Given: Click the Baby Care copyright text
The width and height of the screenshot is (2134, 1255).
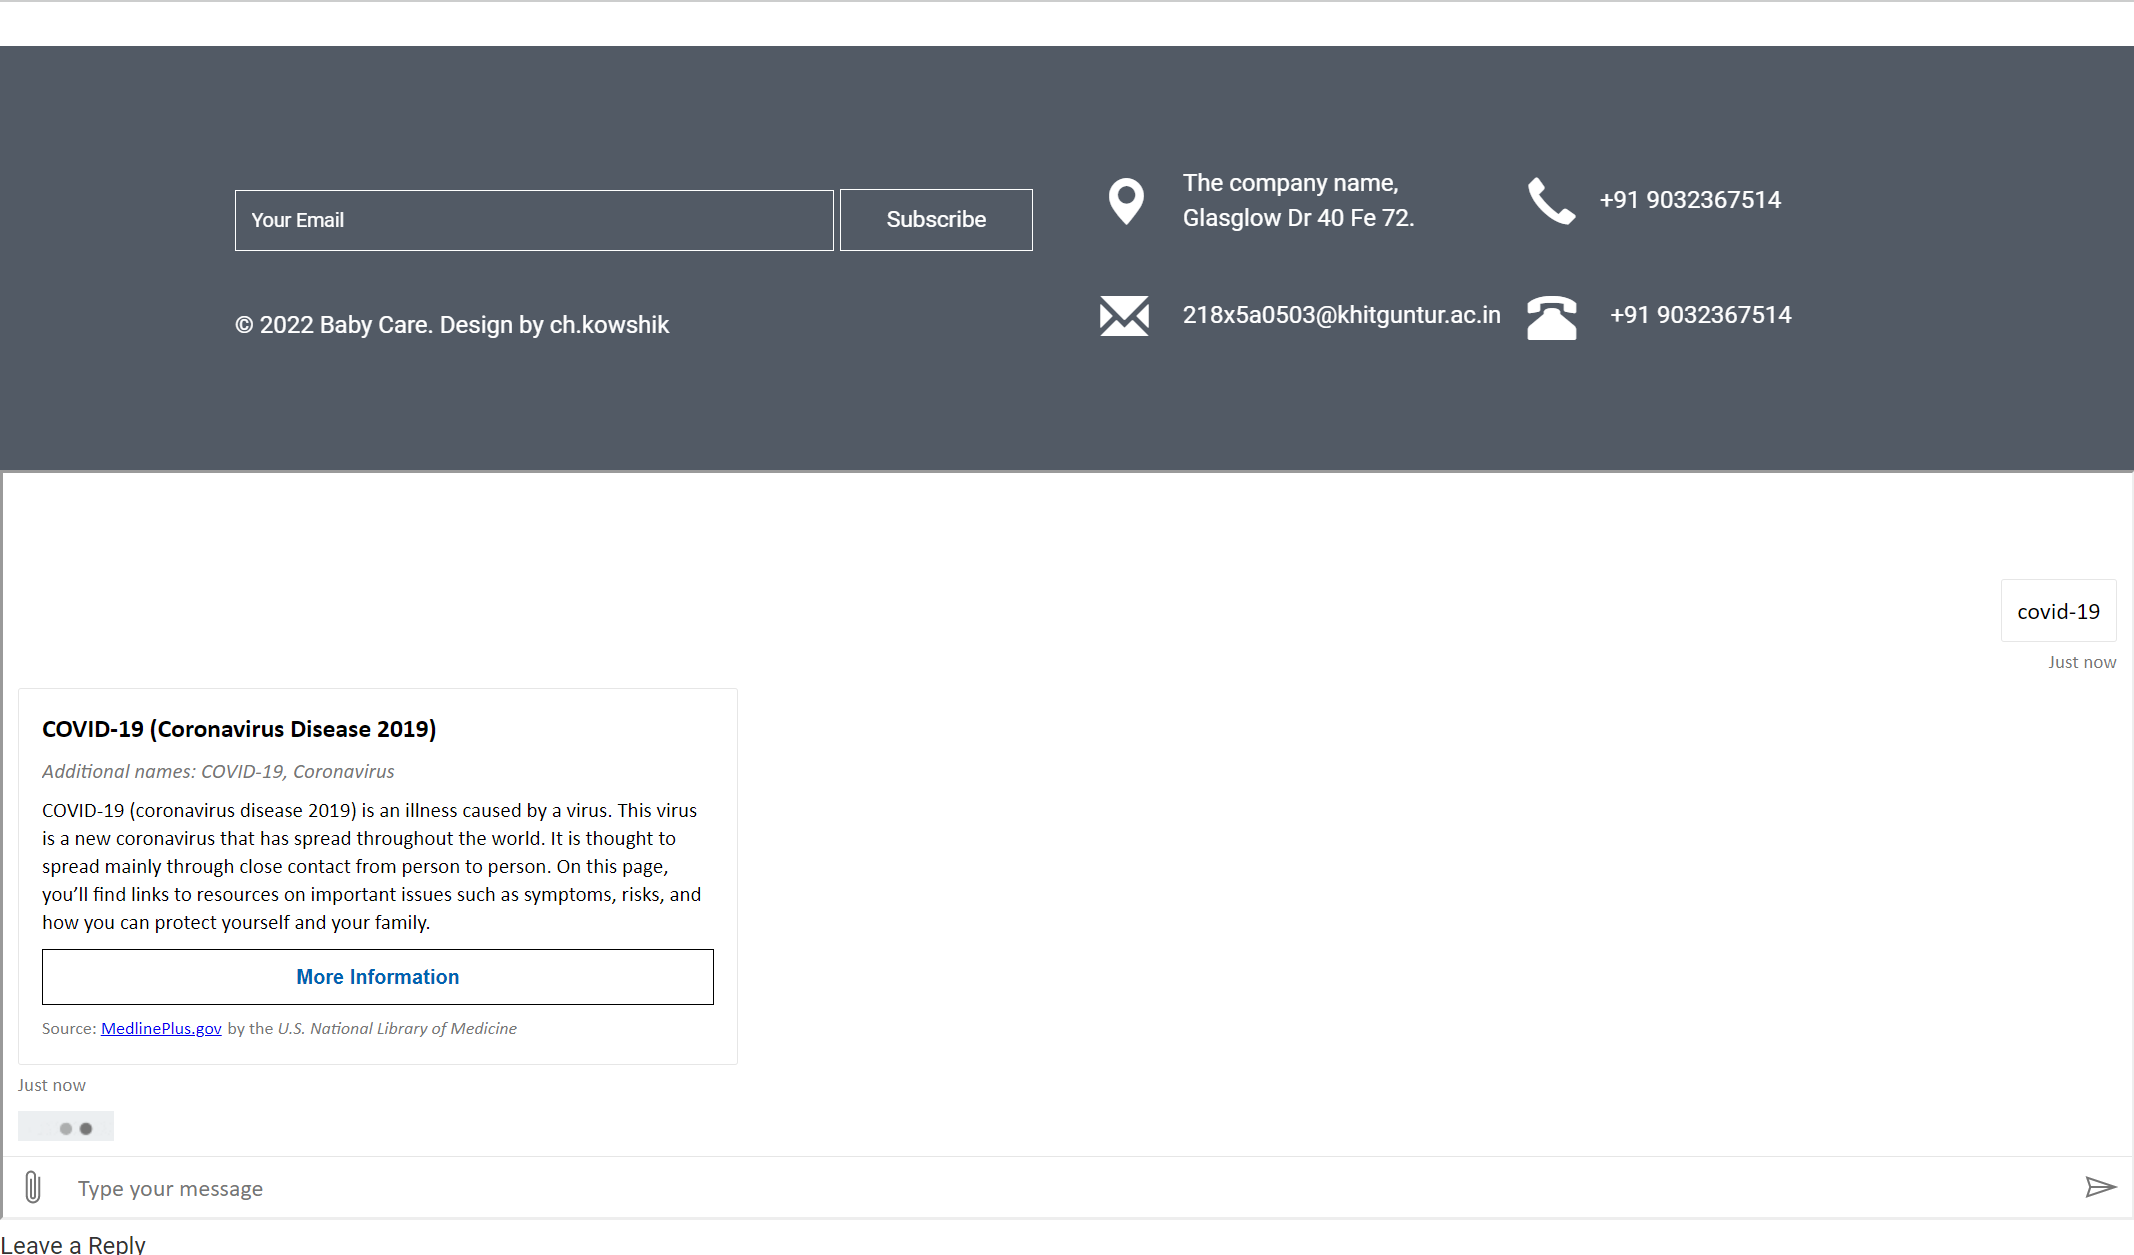Looking at the screenshot, I should (x=452, y=325).
